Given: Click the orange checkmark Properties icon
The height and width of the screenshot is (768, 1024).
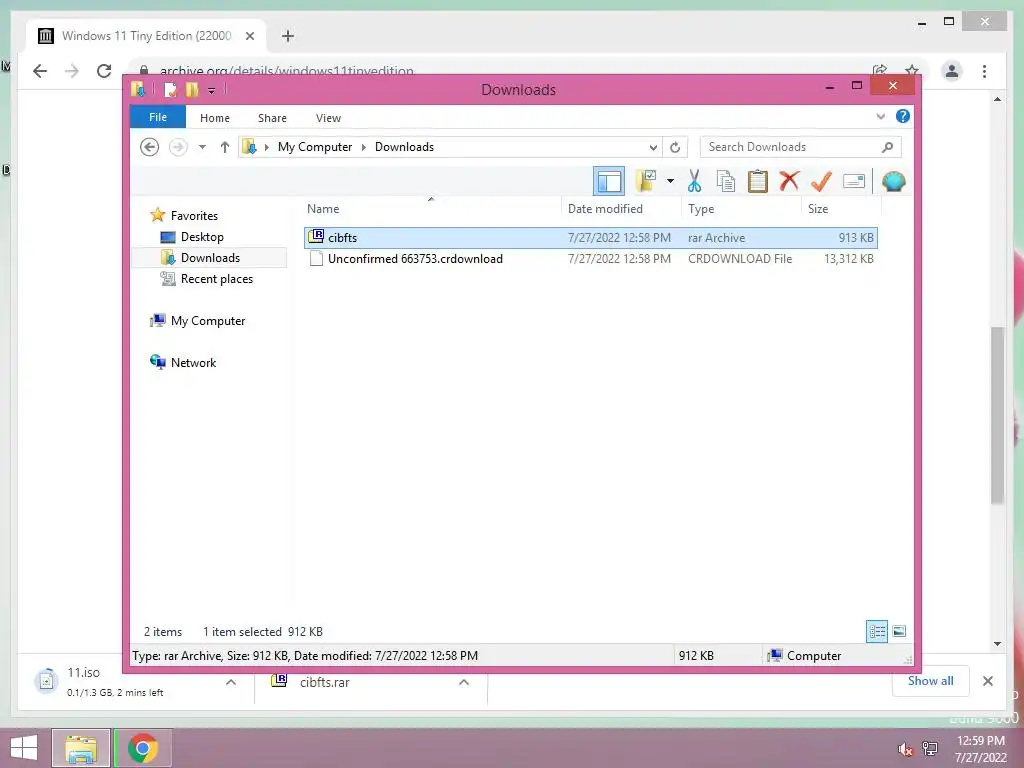Looking at the screenshot, I should tap(821, 181).
